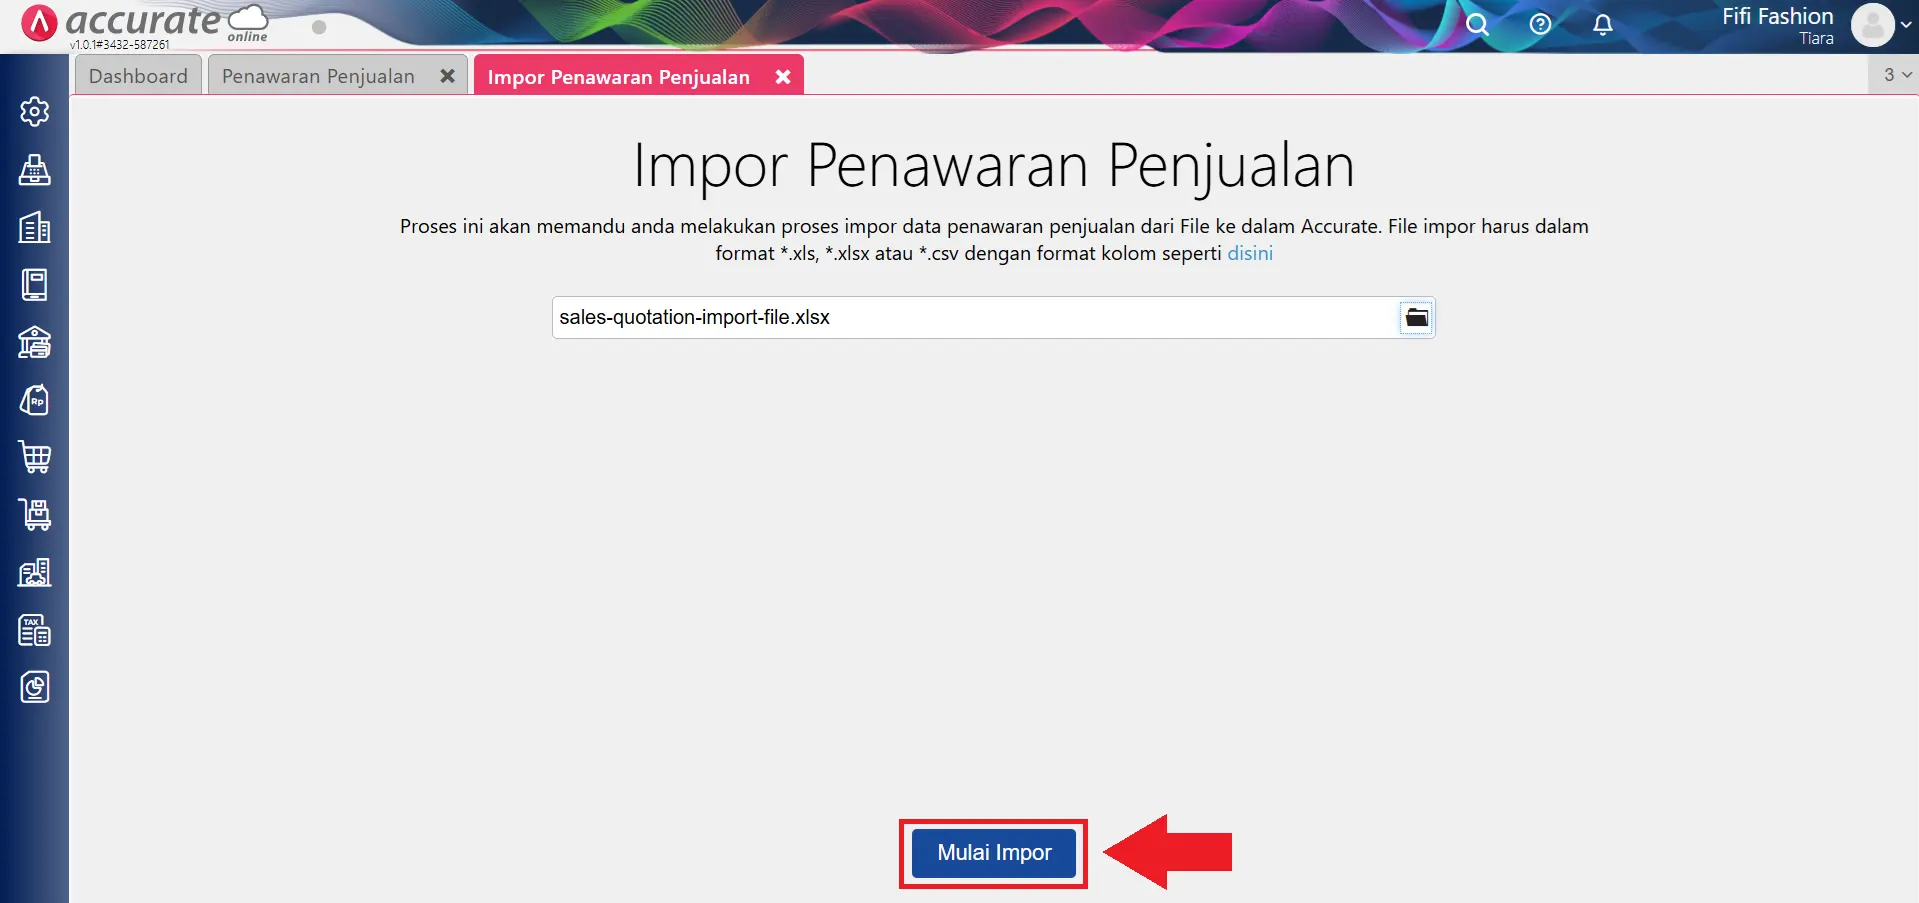Image resolution: width=1919 pixels, height=903 pixels.
Task: Open the company building icon in sidebar
Action: click(x=35, y=227)
